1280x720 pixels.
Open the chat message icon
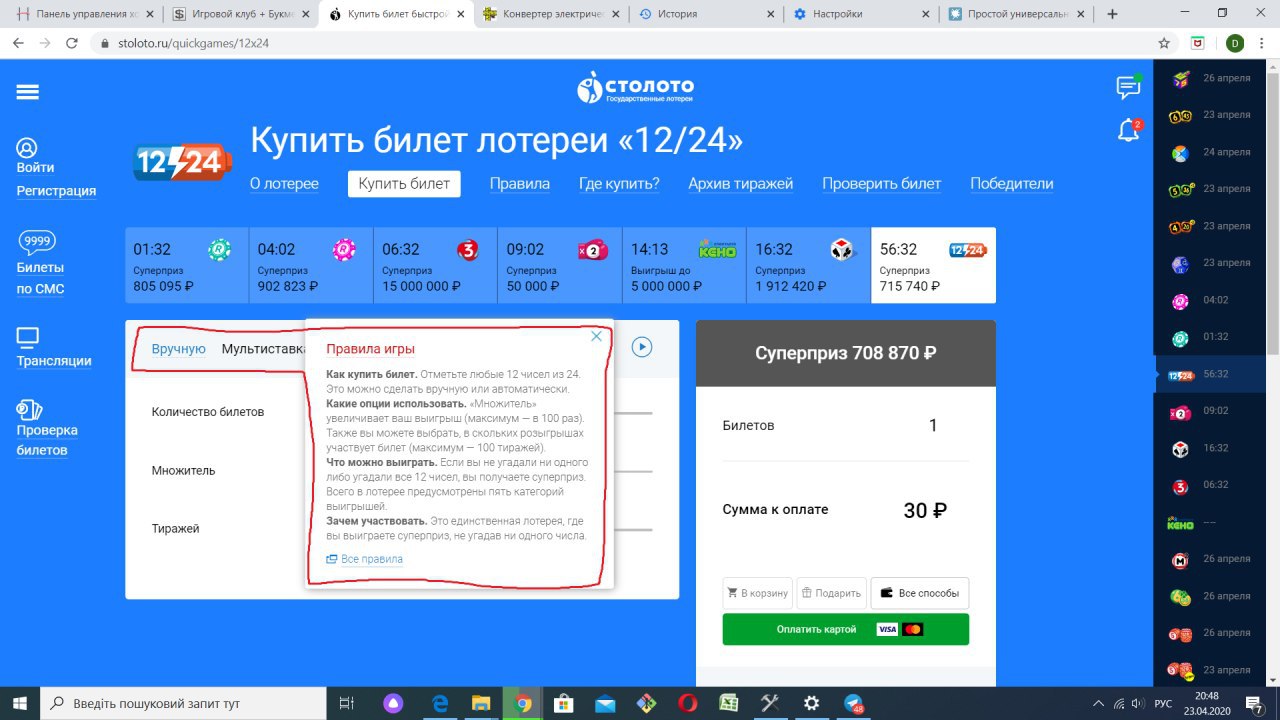coord(1128,87)
